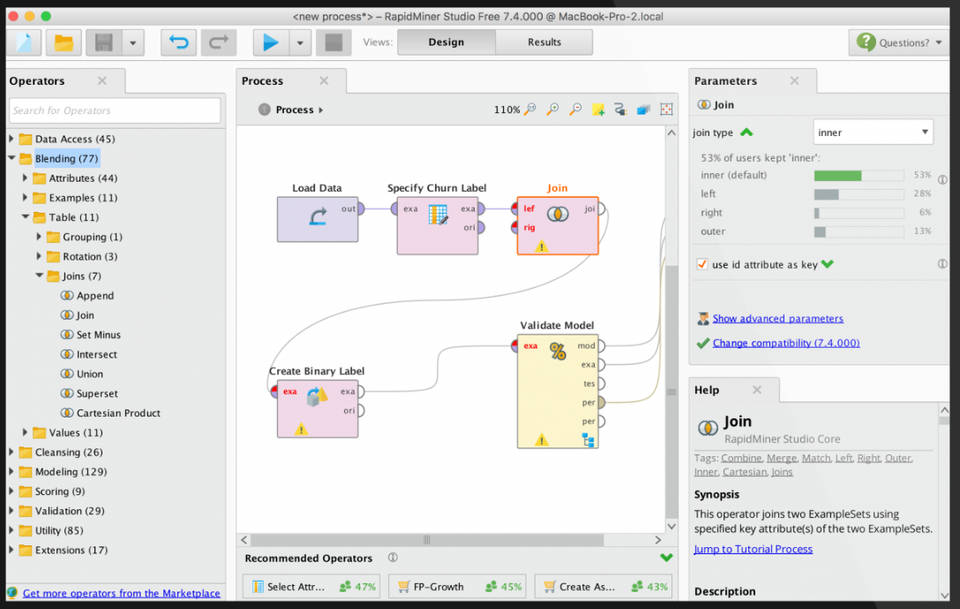This screenshot has height=609, width=960.
Task: Click the Save process disk icon
Action: 103,42
